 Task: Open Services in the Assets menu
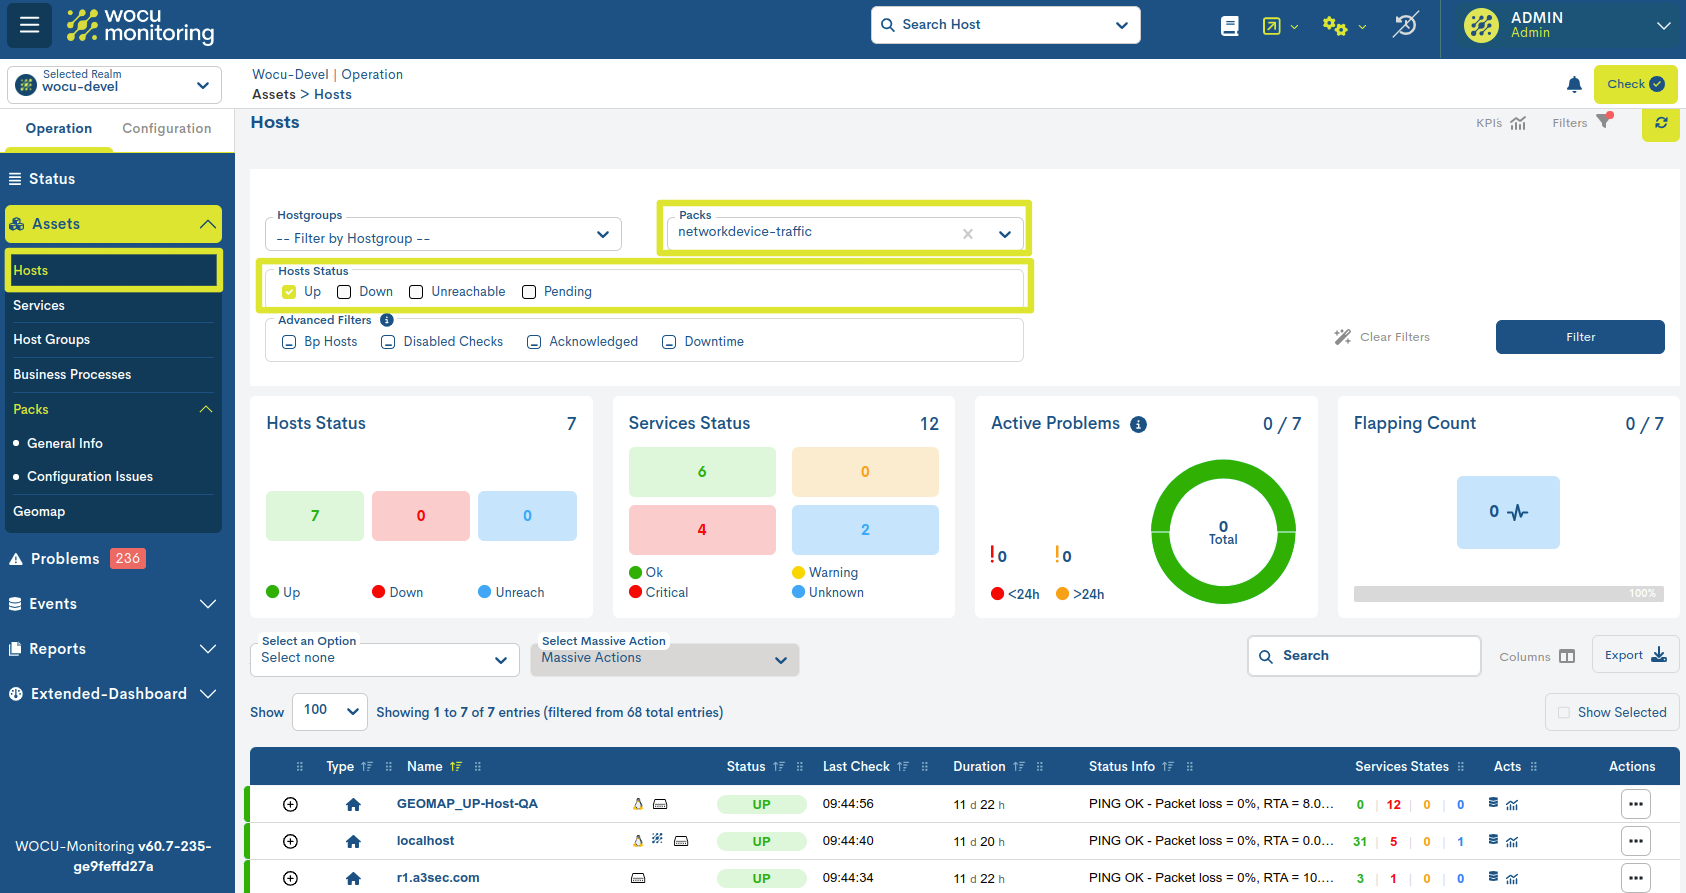[x=39, y=306]
